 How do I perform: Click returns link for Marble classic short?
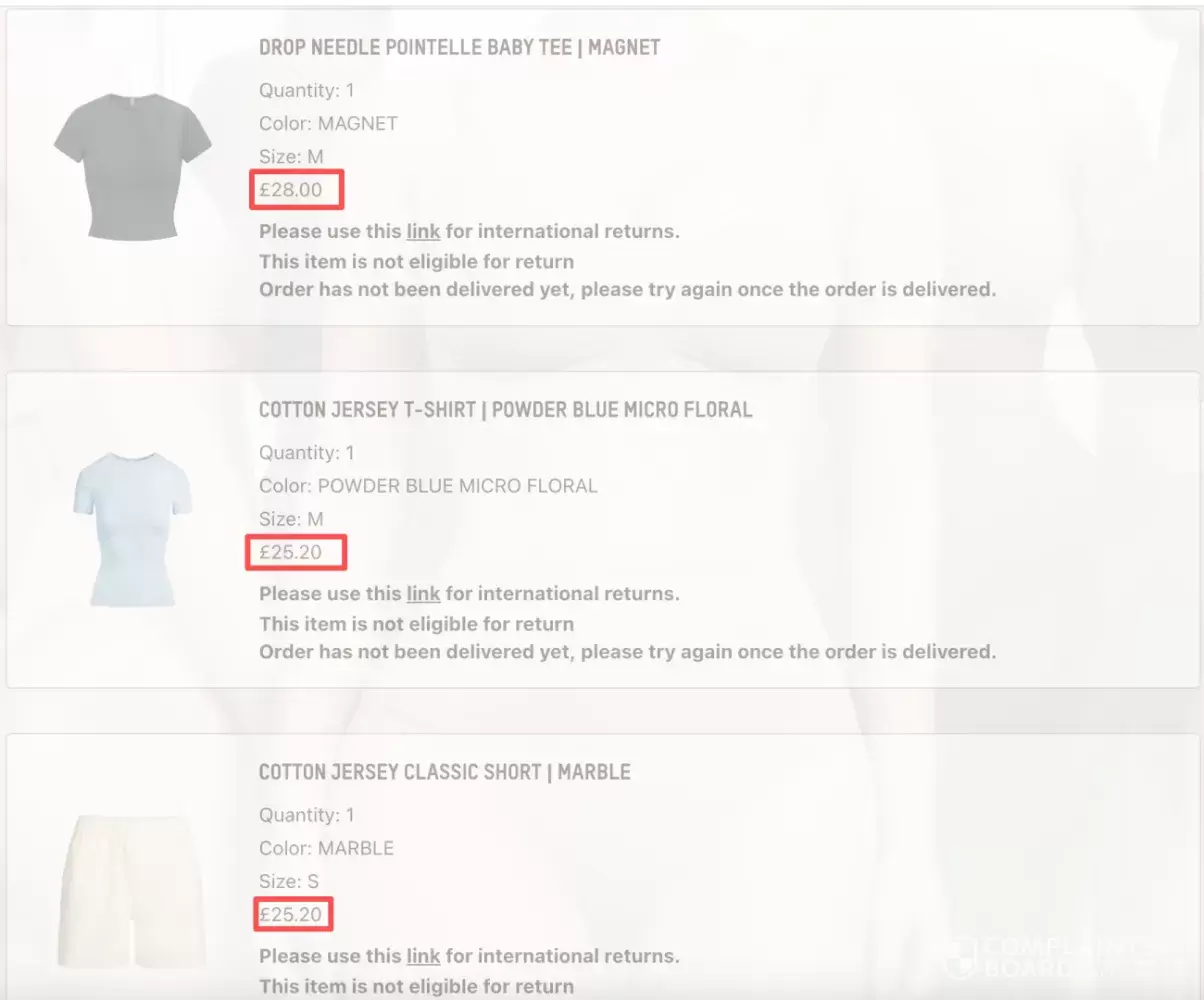tap(423, 955)
